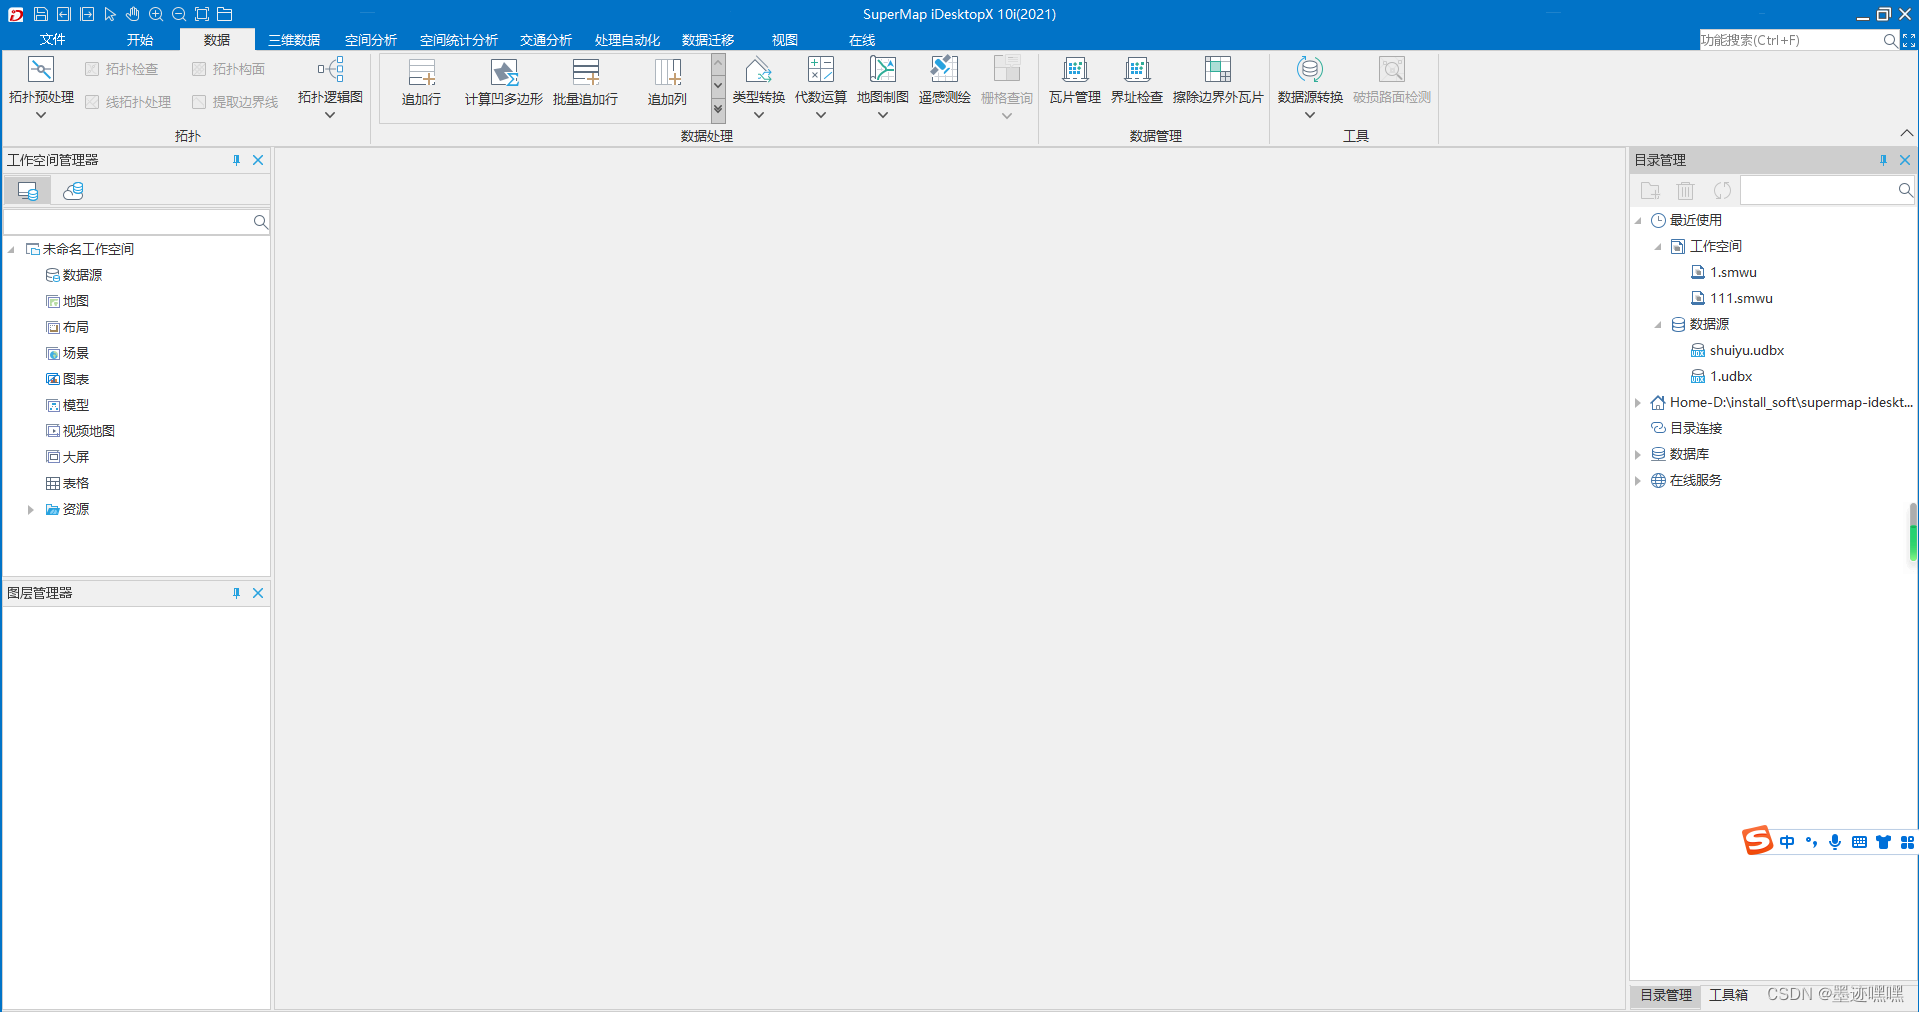Open the 1.smwu workspace file
The height and width of the screenshot is (1012, 1919).
click(x=1731, y=271)
